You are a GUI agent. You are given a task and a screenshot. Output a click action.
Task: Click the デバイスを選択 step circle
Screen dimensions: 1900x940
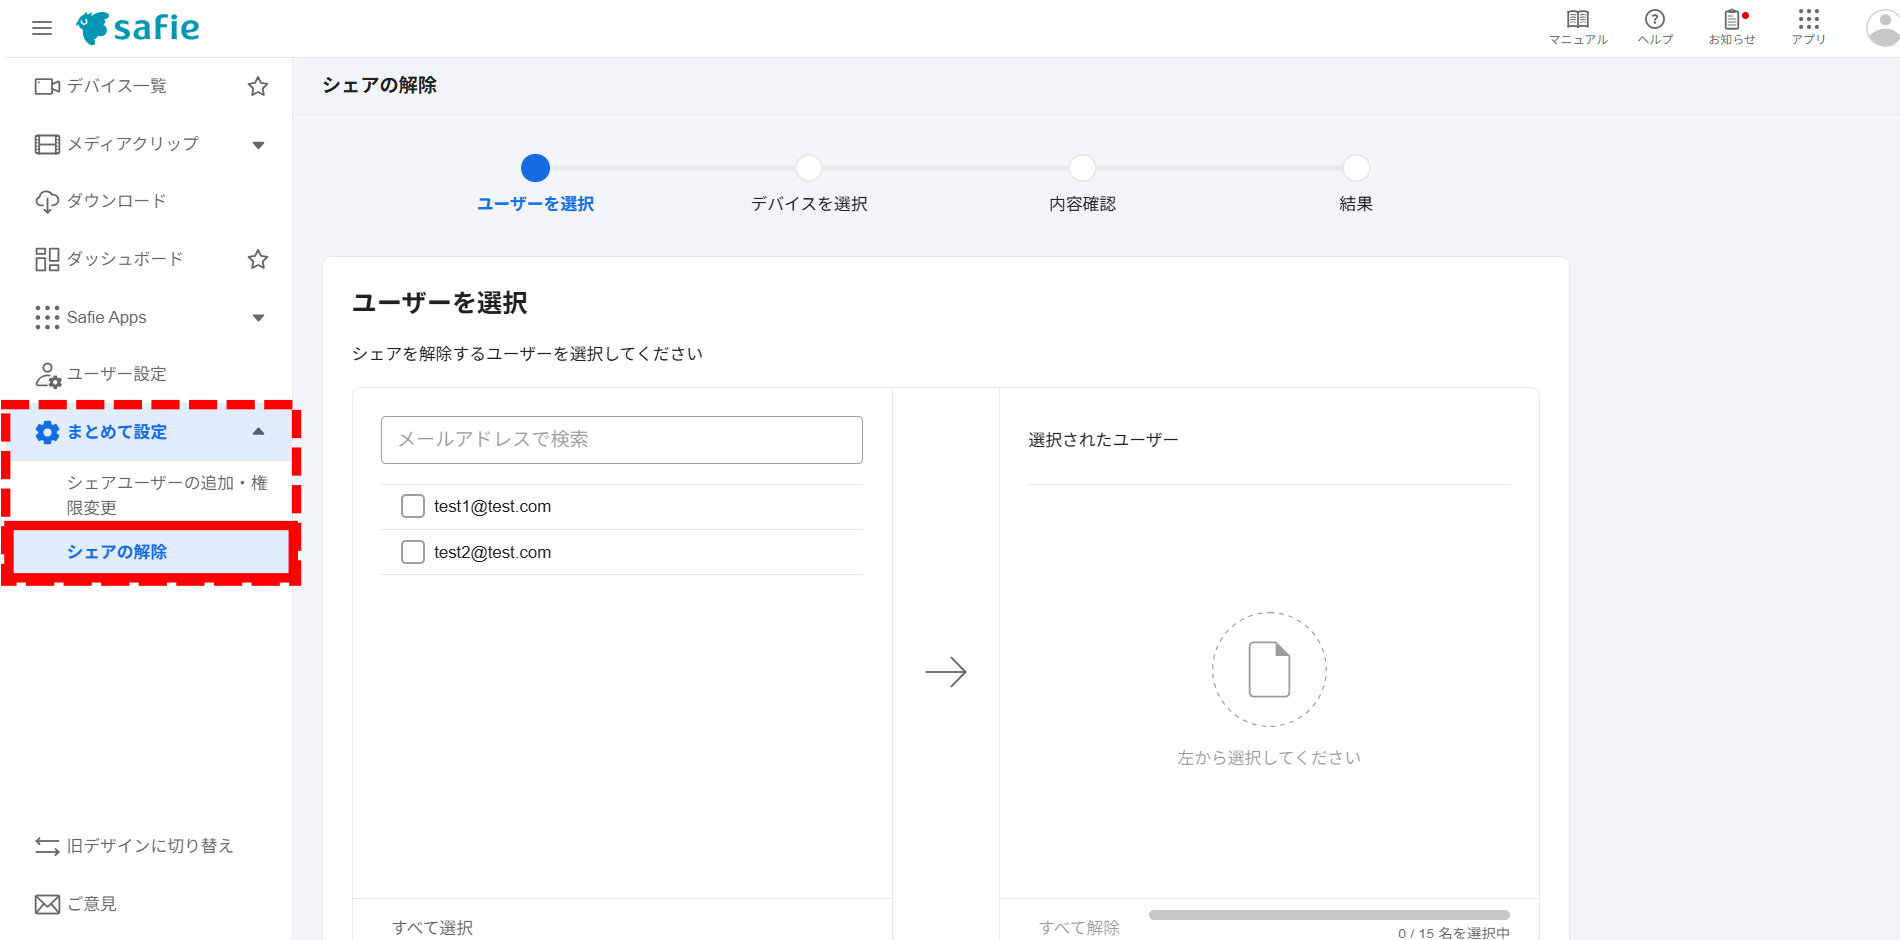(x=809, y=168)
